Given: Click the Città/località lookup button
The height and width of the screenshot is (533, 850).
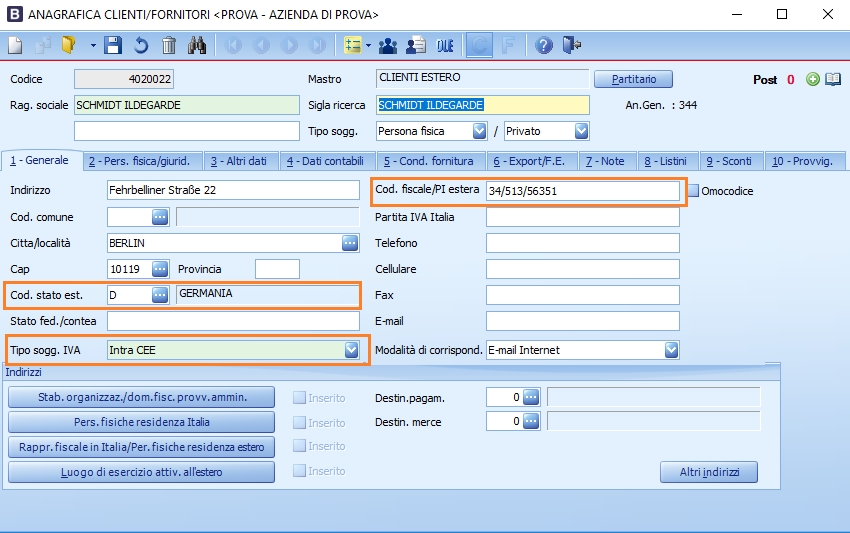Looking at the screenshot, I should [350, 243].
